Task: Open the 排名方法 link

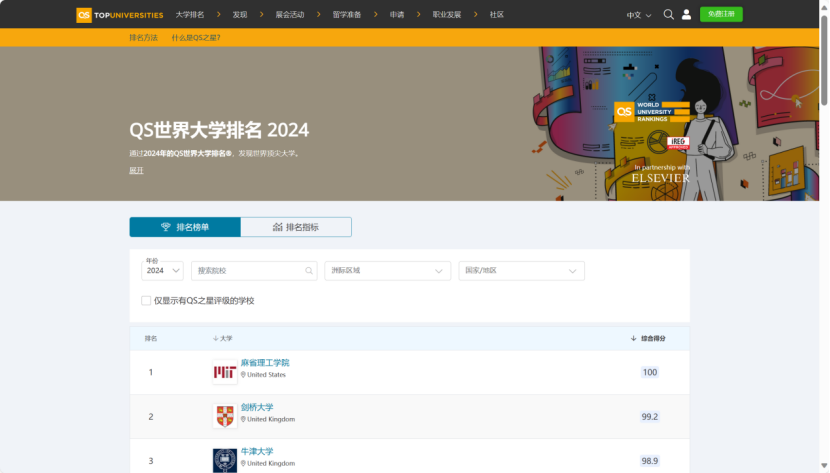Action: tap(143, 38)
